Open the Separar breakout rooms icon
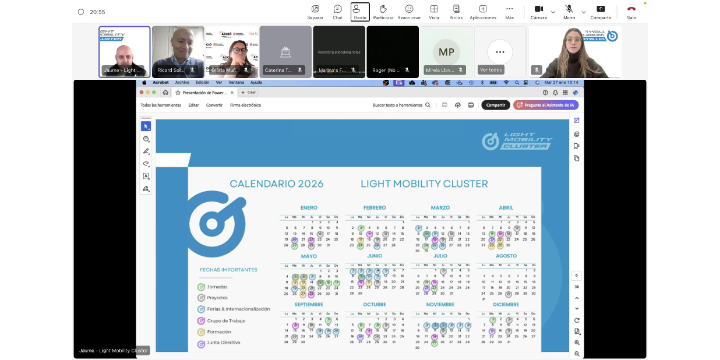Viewport: 720px width, 360px height. (x=315, y=12)
